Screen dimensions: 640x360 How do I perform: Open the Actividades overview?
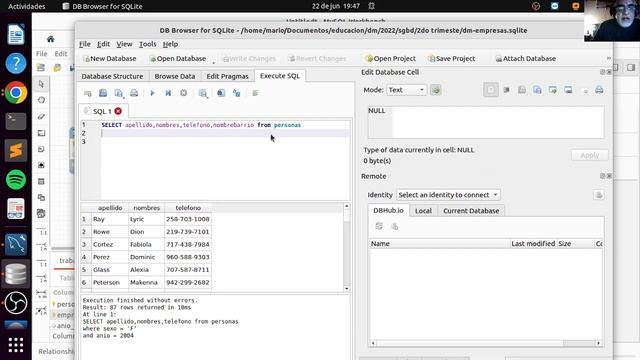click(27, 6)
